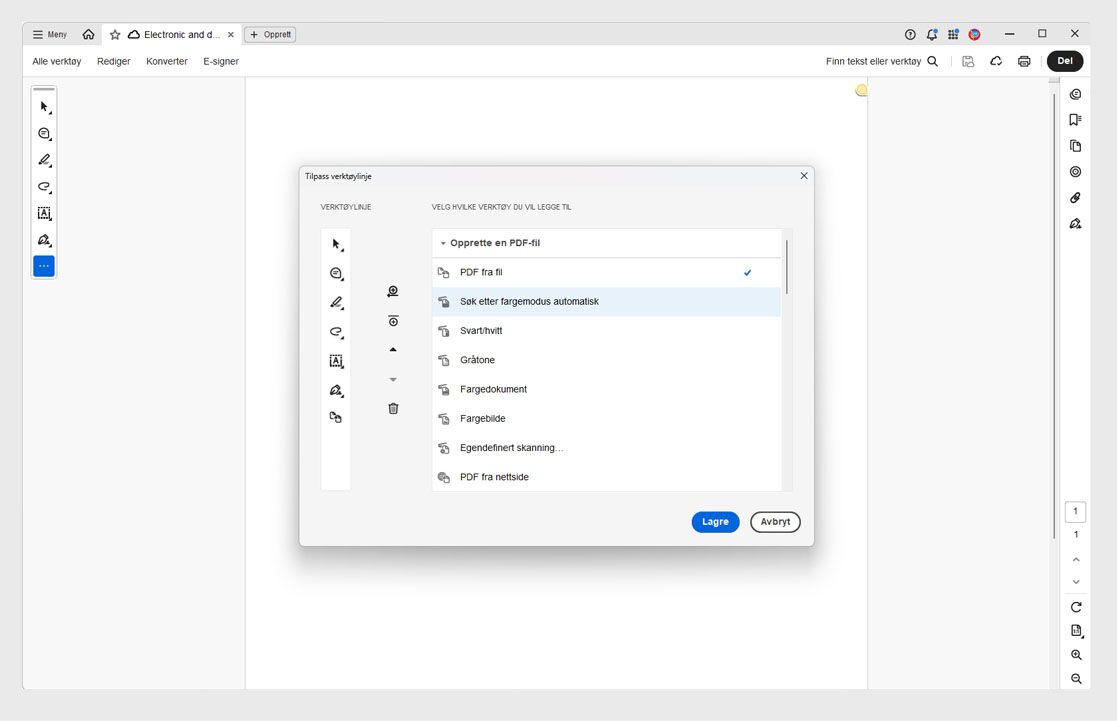Screen dimensions: 1117x721
Task: Close the Electronic and d... tab
Action: point(231,34)
